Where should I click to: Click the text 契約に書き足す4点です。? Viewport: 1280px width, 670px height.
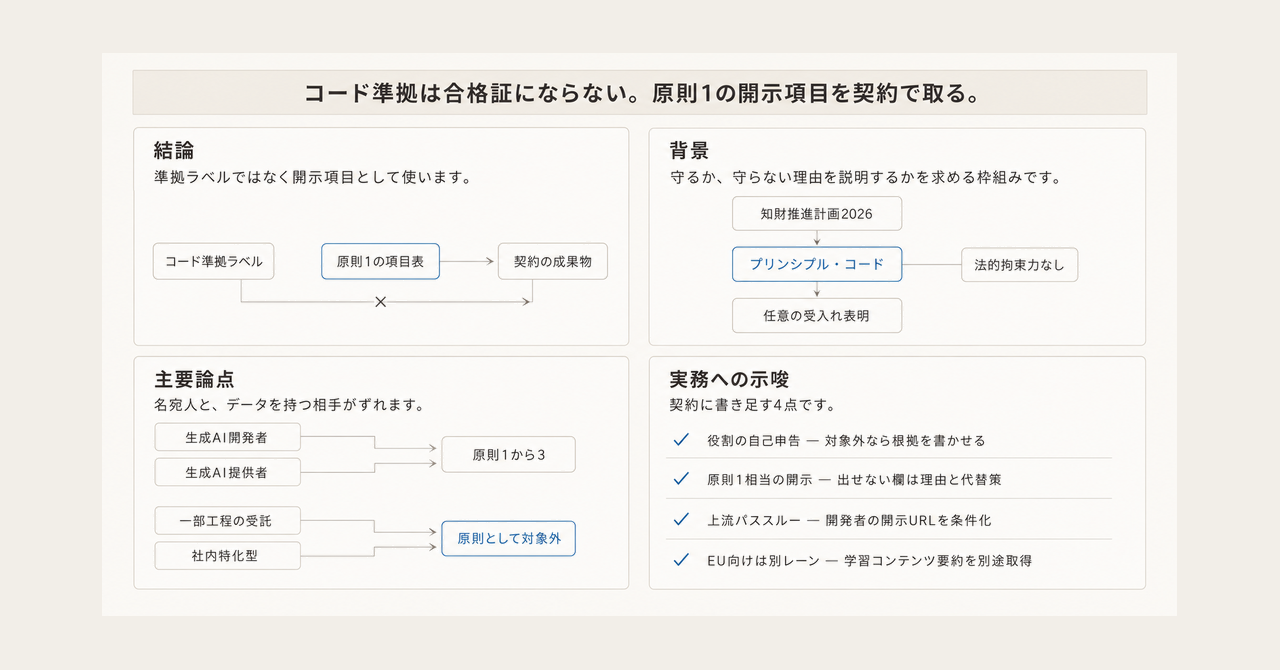(x=752, y=405)
